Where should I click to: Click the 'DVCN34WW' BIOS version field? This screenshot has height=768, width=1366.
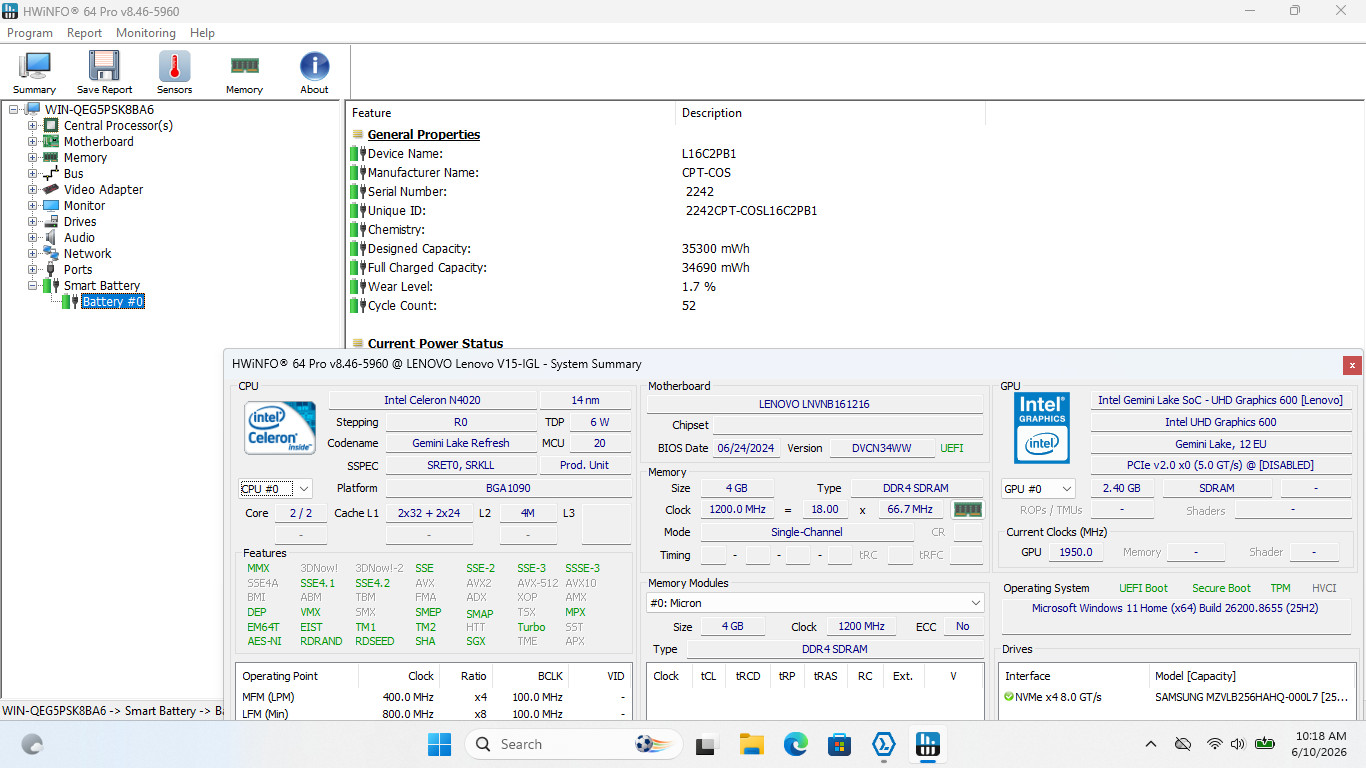click(x=881, y=448)
